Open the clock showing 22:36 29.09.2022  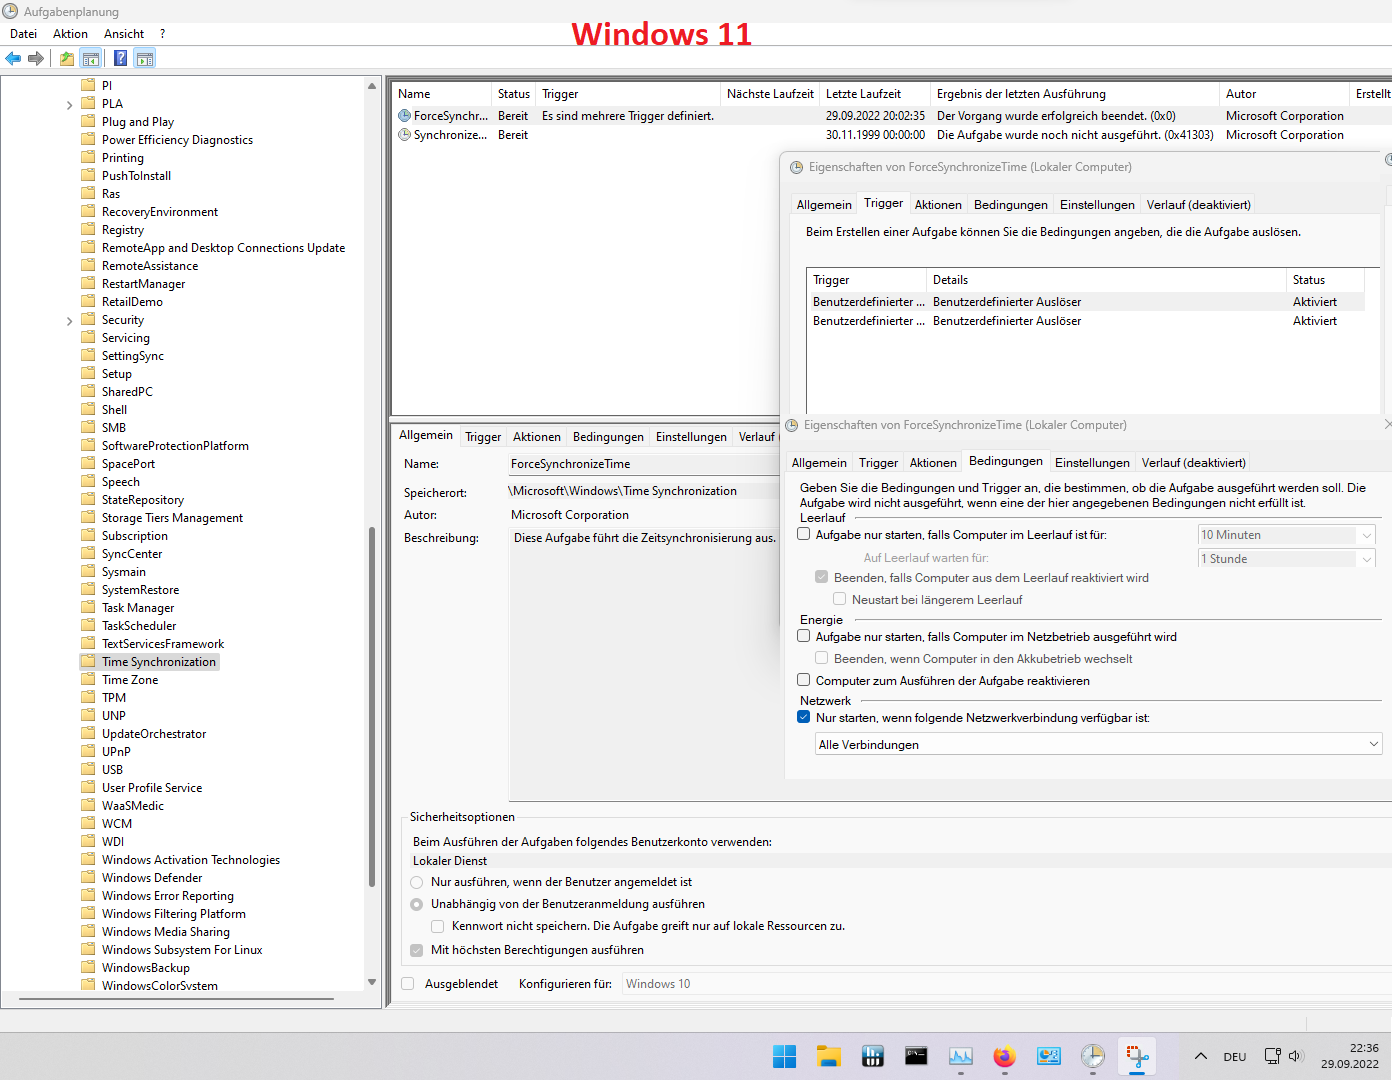(x=1349, y=1056)
